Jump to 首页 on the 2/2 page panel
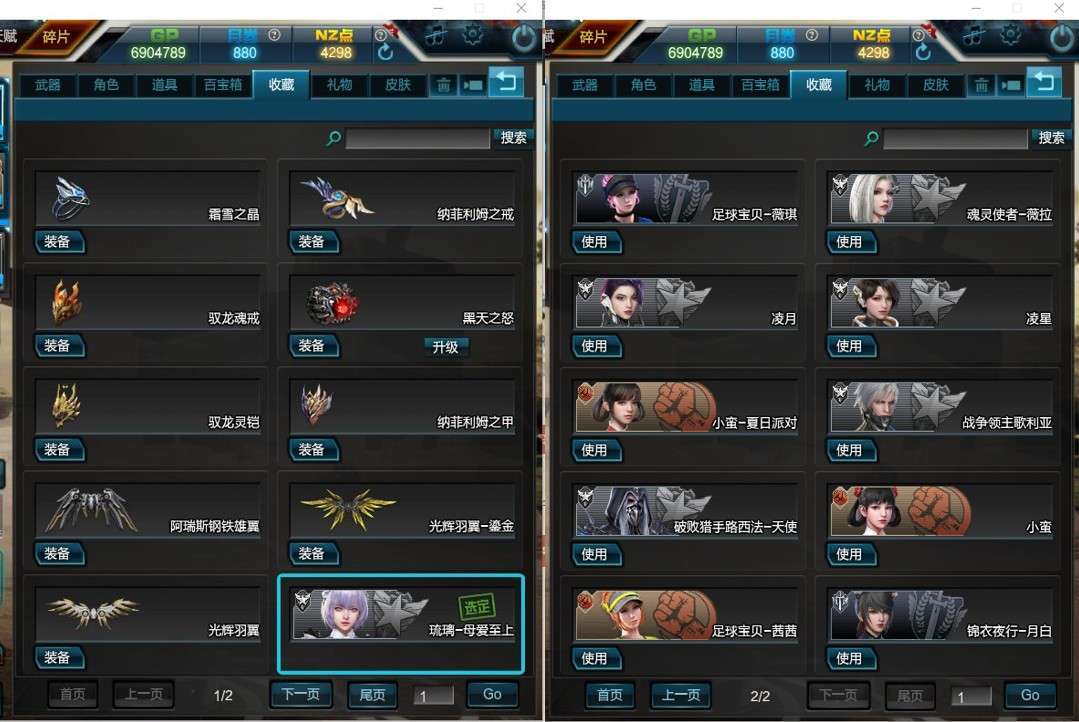The width and height of the screenshot is (1079, 722). click(x=610, y=695)
